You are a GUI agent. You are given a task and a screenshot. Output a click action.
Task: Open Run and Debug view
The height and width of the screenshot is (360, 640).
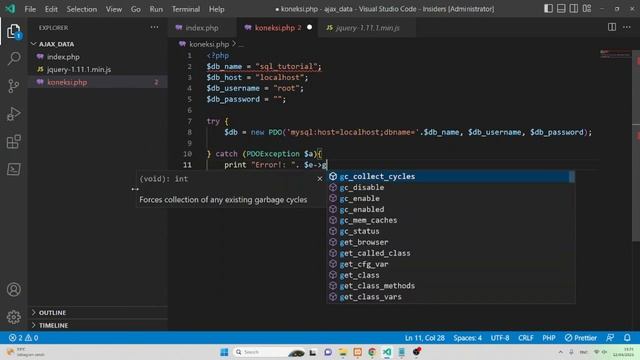click(13, 114)
